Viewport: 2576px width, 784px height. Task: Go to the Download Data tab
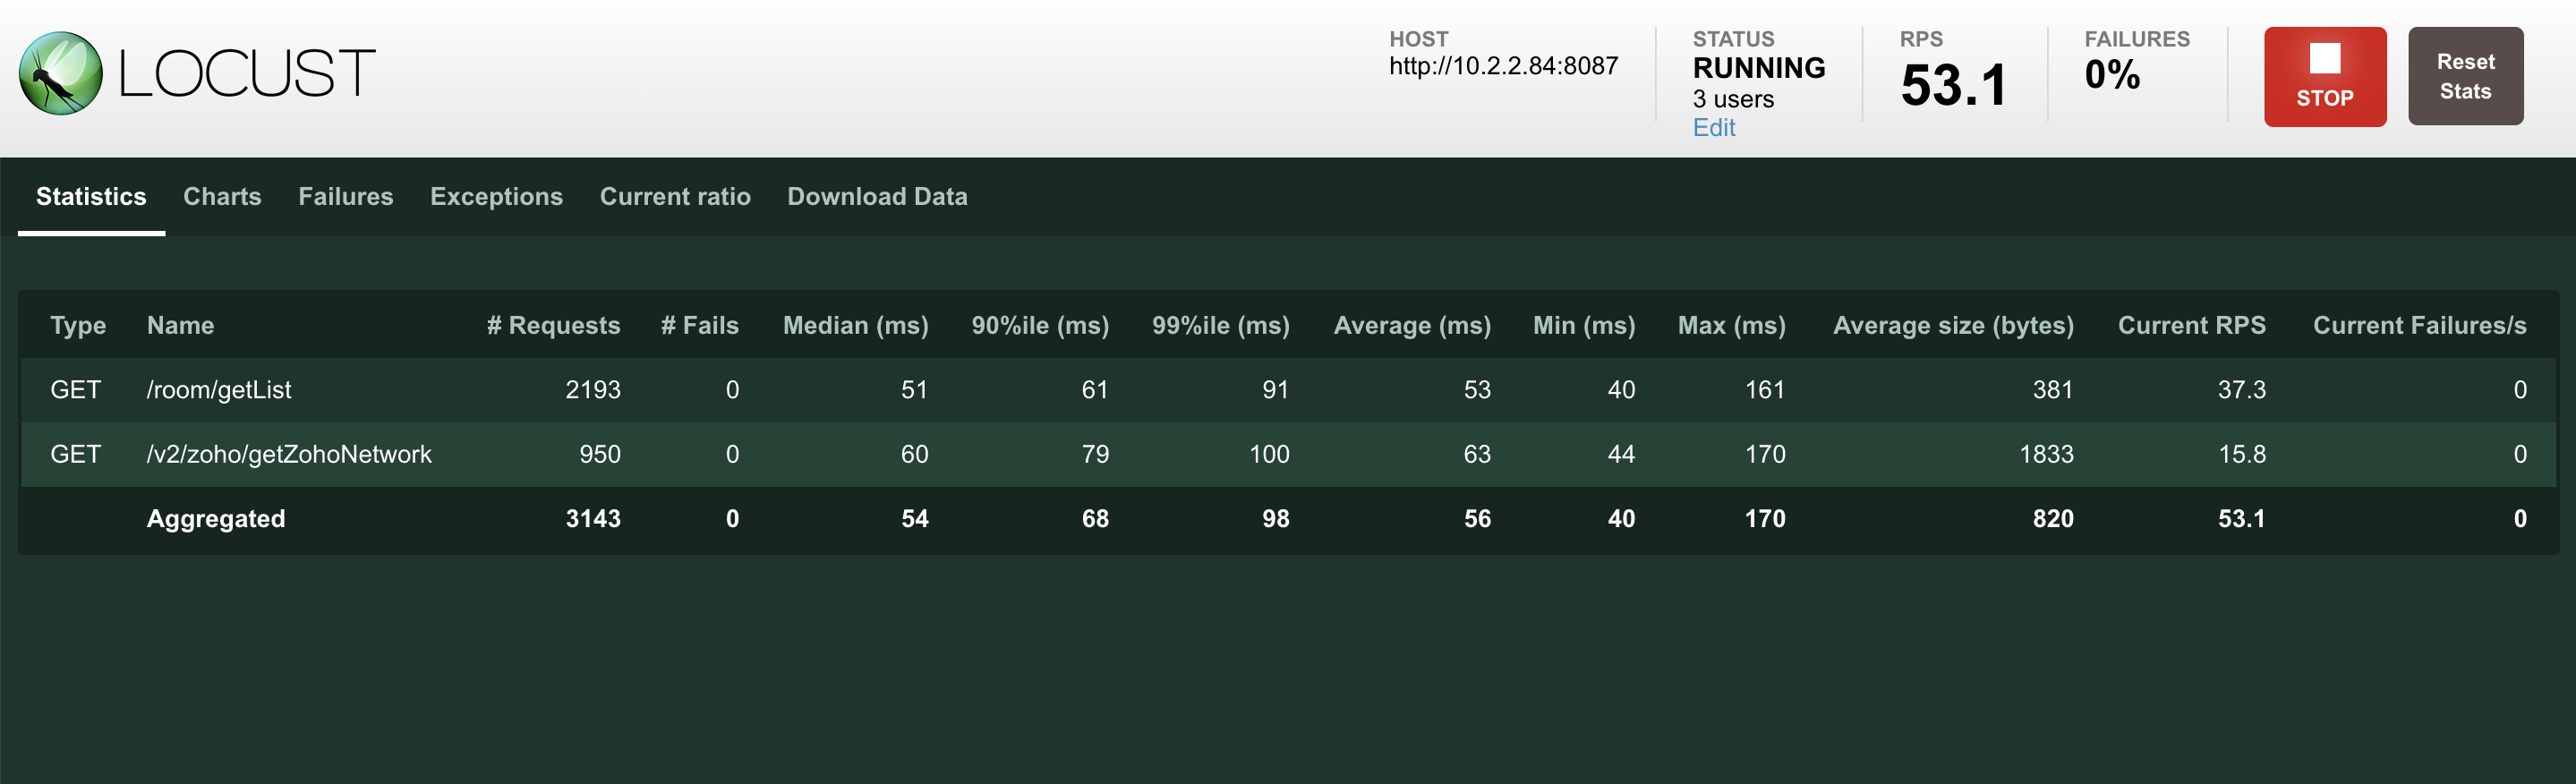pyautogui.click(x=877, y=197)
